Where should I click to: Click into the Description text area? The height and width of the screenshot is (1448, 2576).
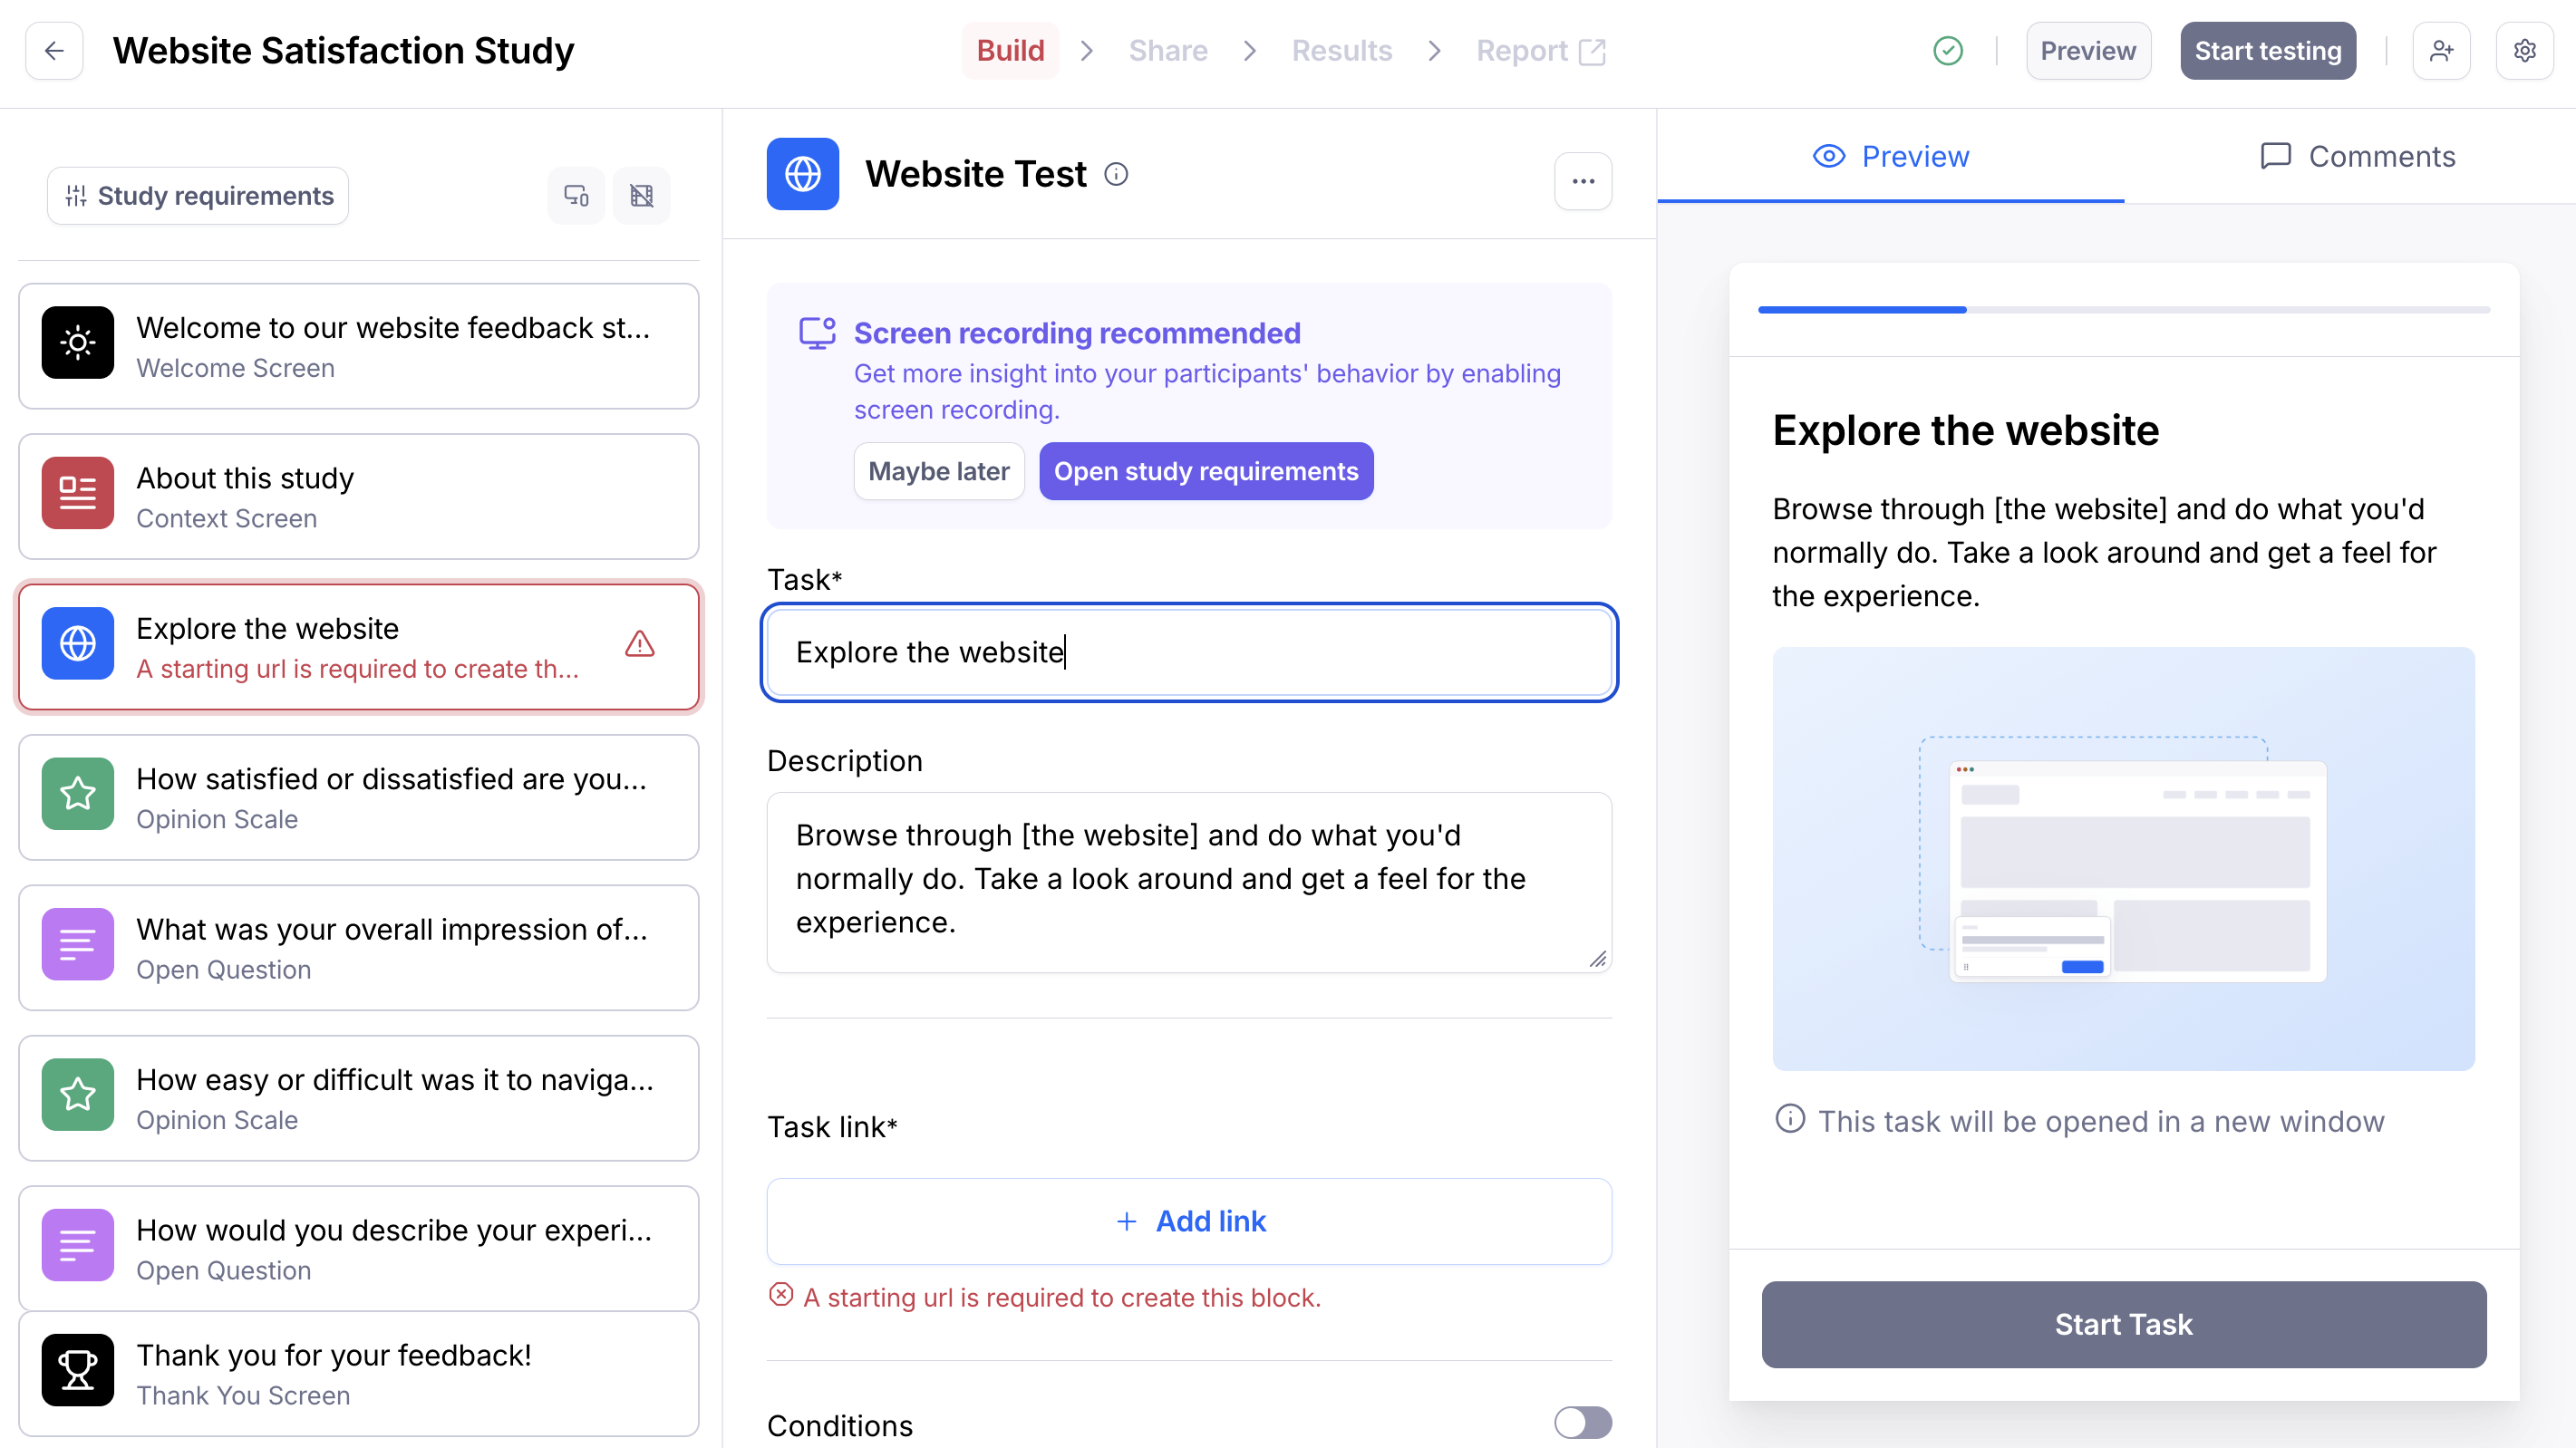(x=1189, y=880)
